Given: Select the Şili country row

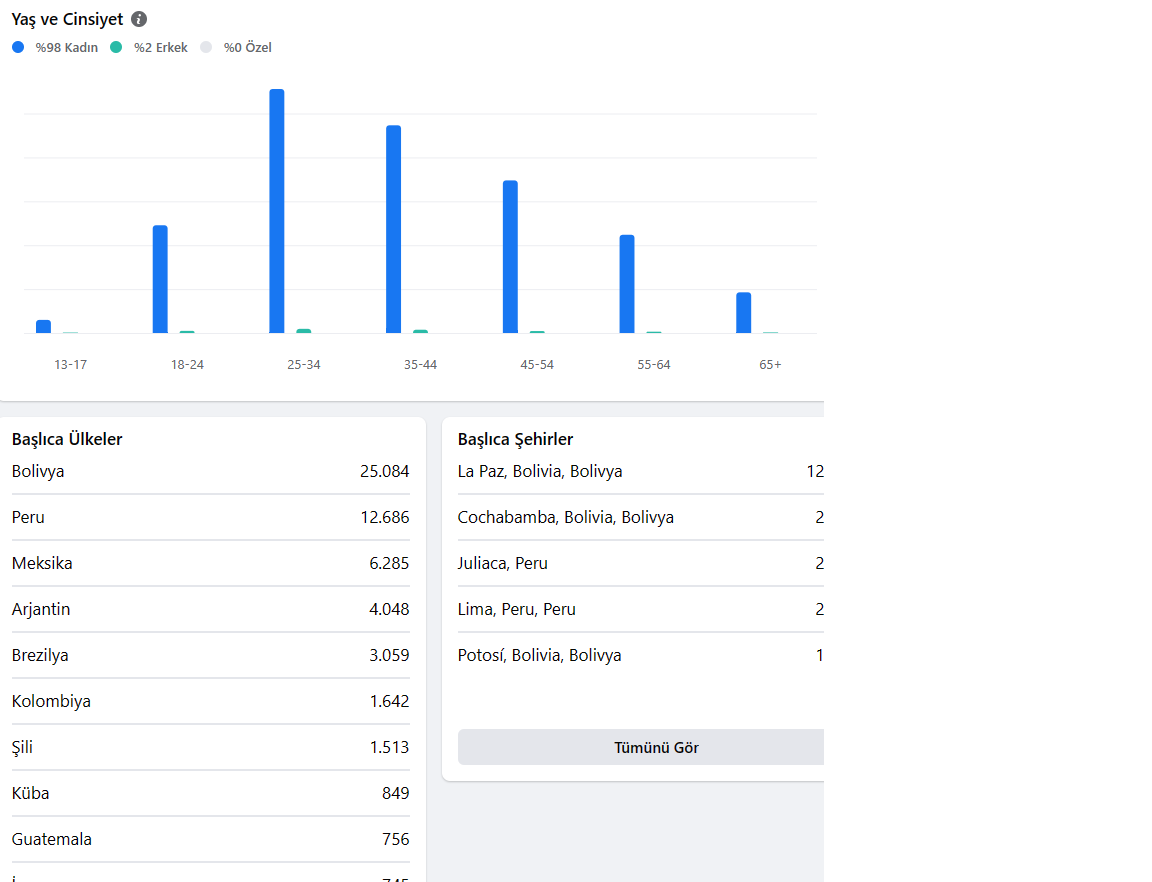Looking at the screenshot, I should coord(211,747).
